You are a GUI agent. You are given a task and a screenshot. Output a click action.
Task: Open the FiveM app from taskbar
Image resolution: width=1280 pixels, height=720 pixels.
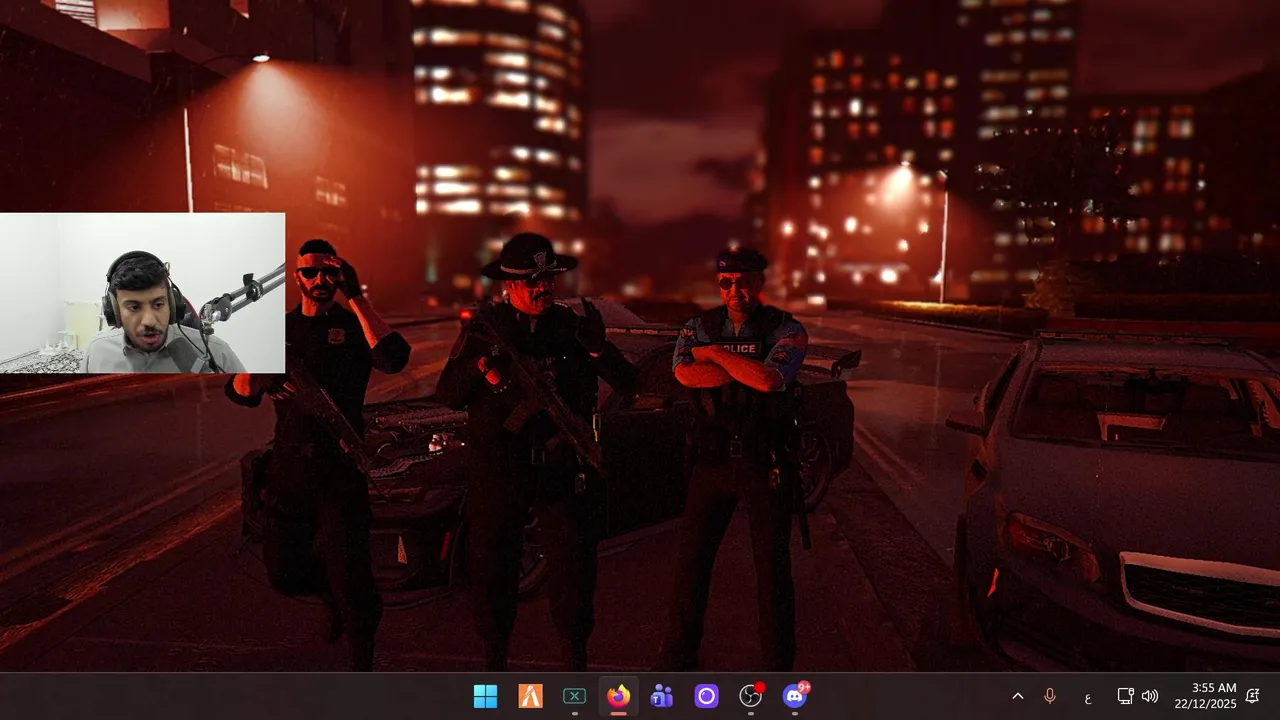point(530,696)
